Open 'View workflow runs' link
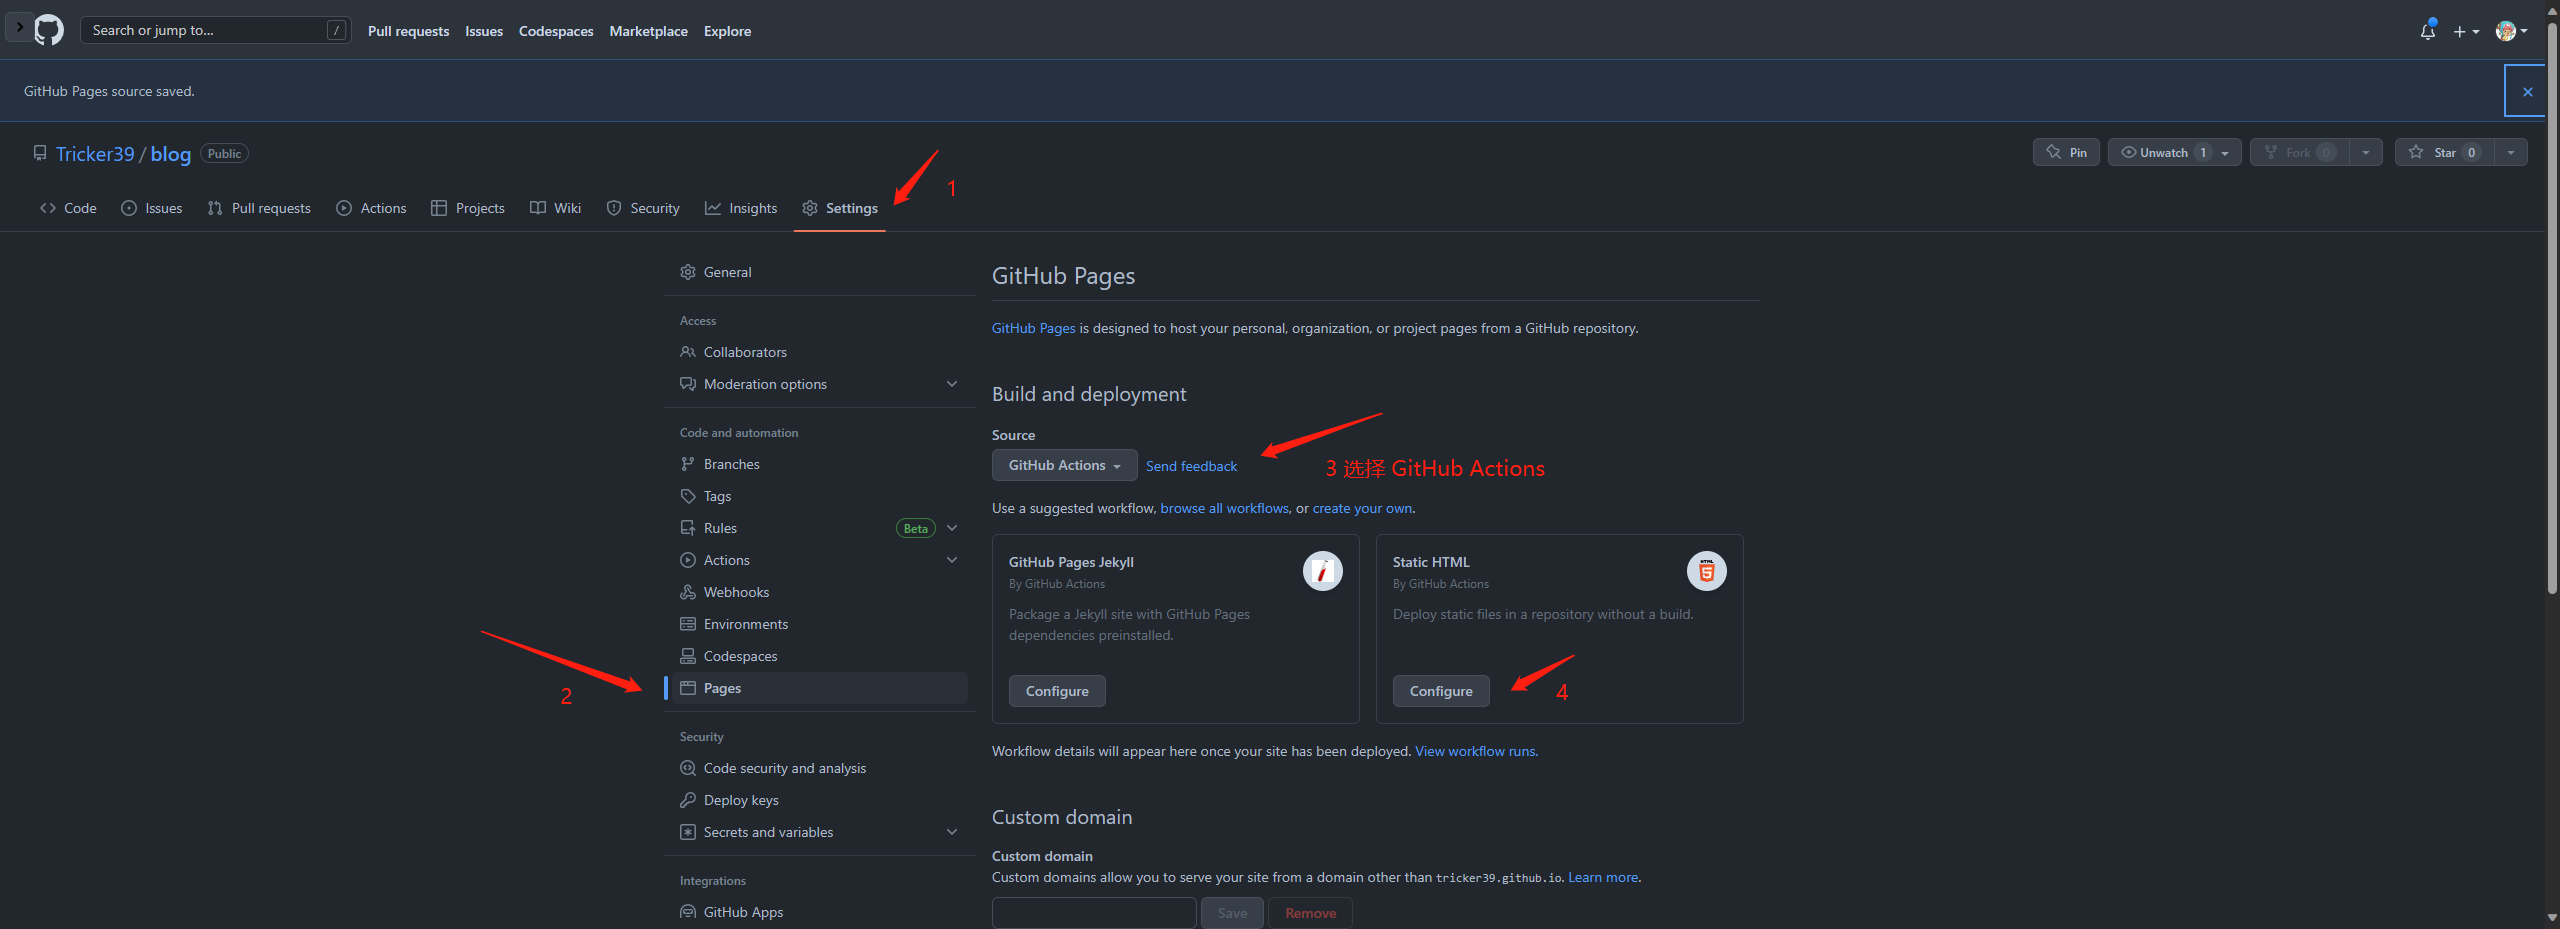This screenshot has width=2560, height=929. tap(1476, 751)
